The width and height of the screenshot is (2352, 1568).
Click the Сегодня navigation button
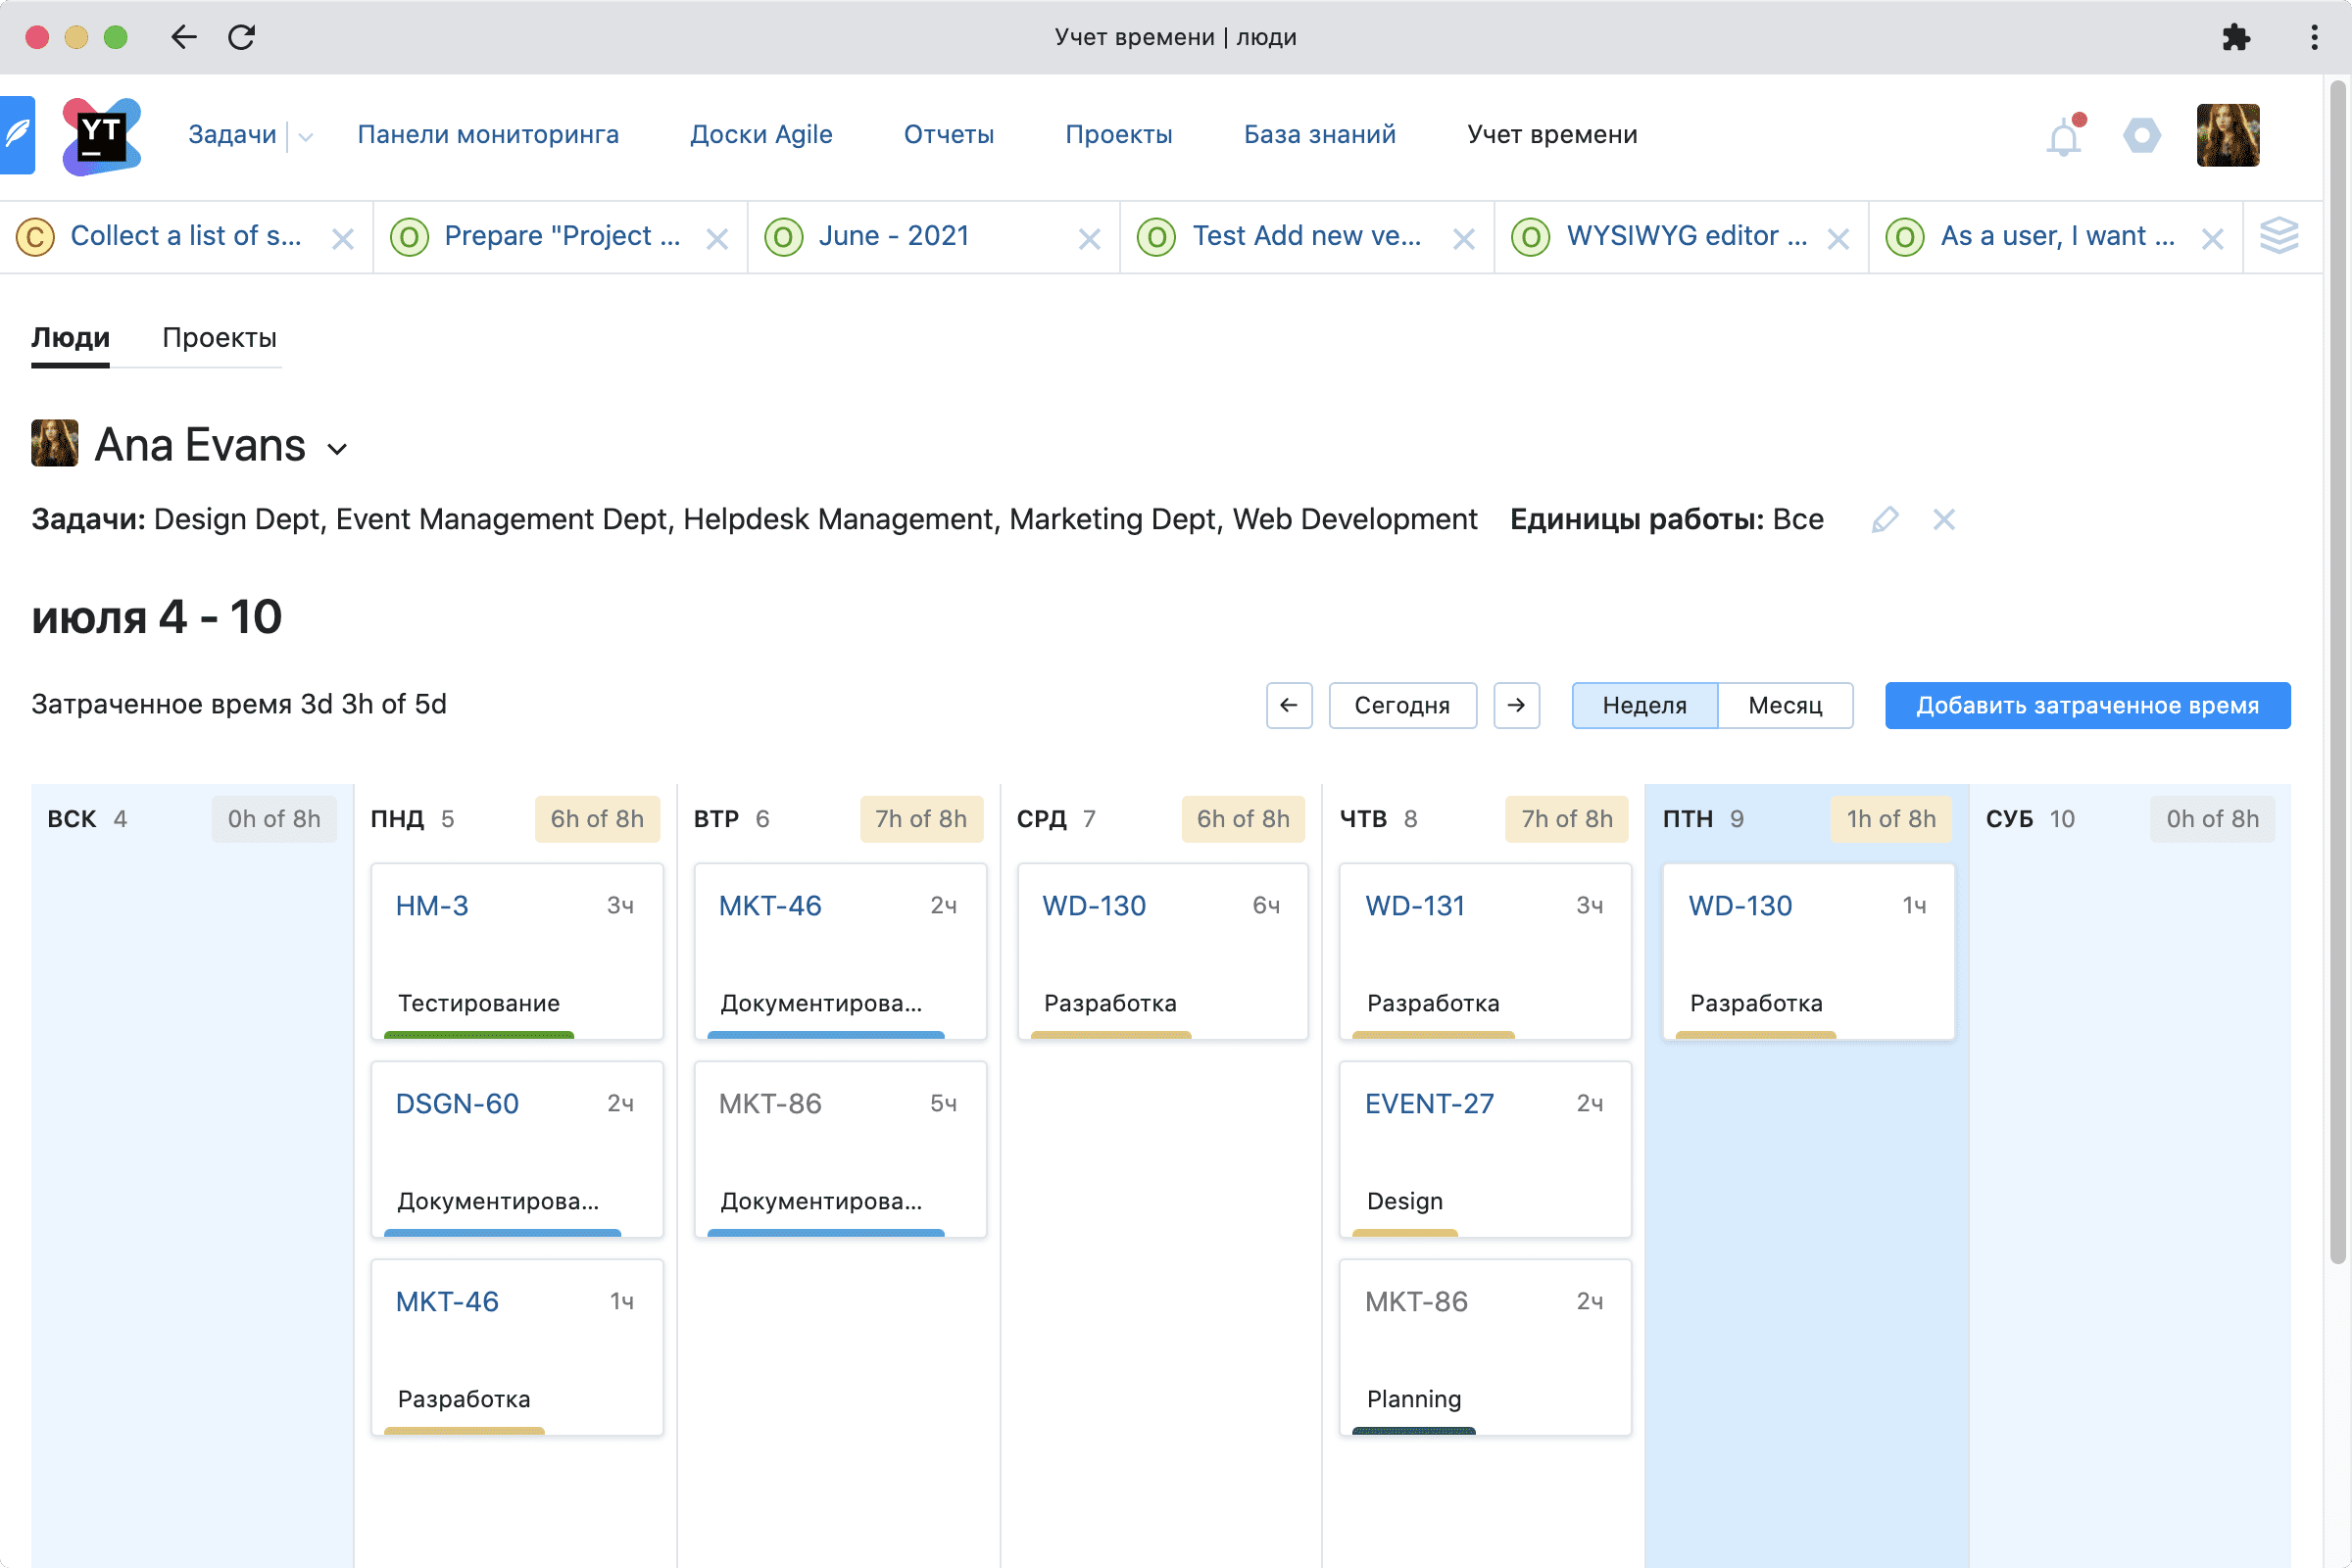(1400, 706)
